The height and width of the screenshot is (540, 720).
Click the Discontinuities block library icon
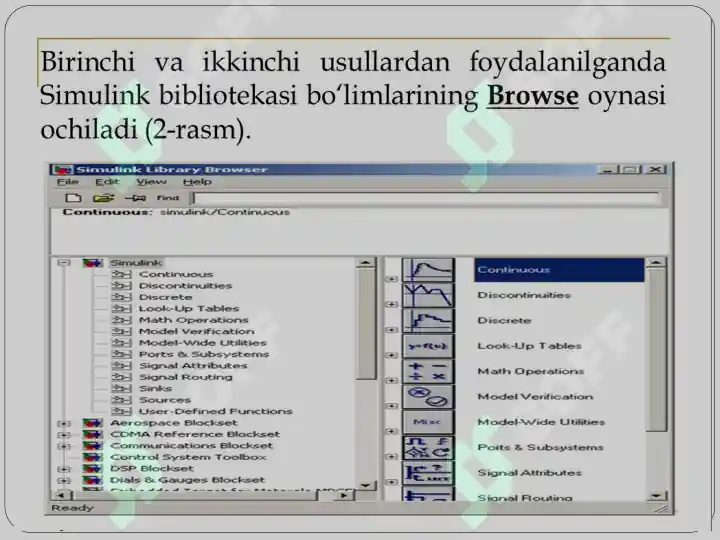[428, 295]
